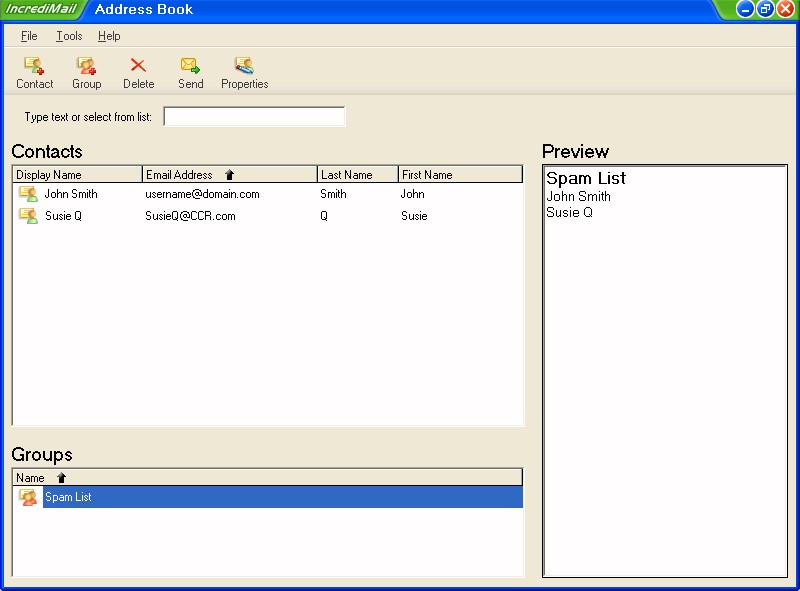
Task: Click the search text input field
Action: [254, 117]
